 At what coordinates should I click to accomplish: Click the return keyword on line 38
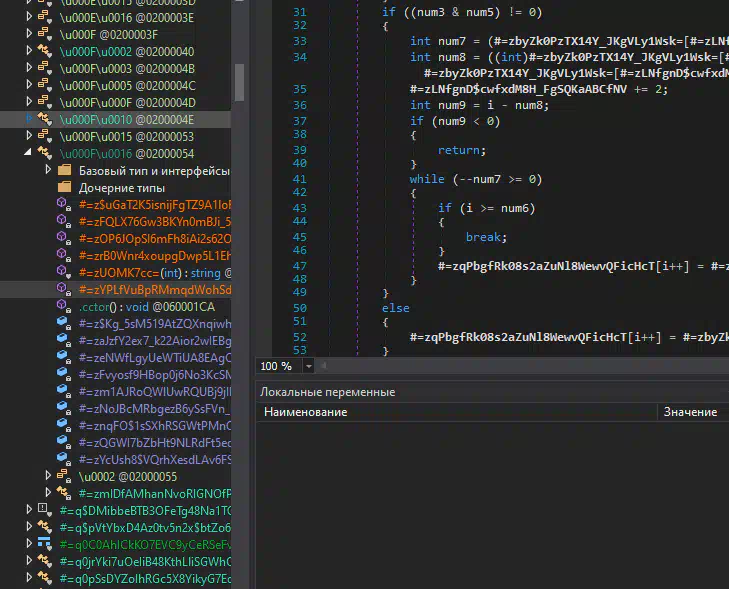click(x=461, y=149)
